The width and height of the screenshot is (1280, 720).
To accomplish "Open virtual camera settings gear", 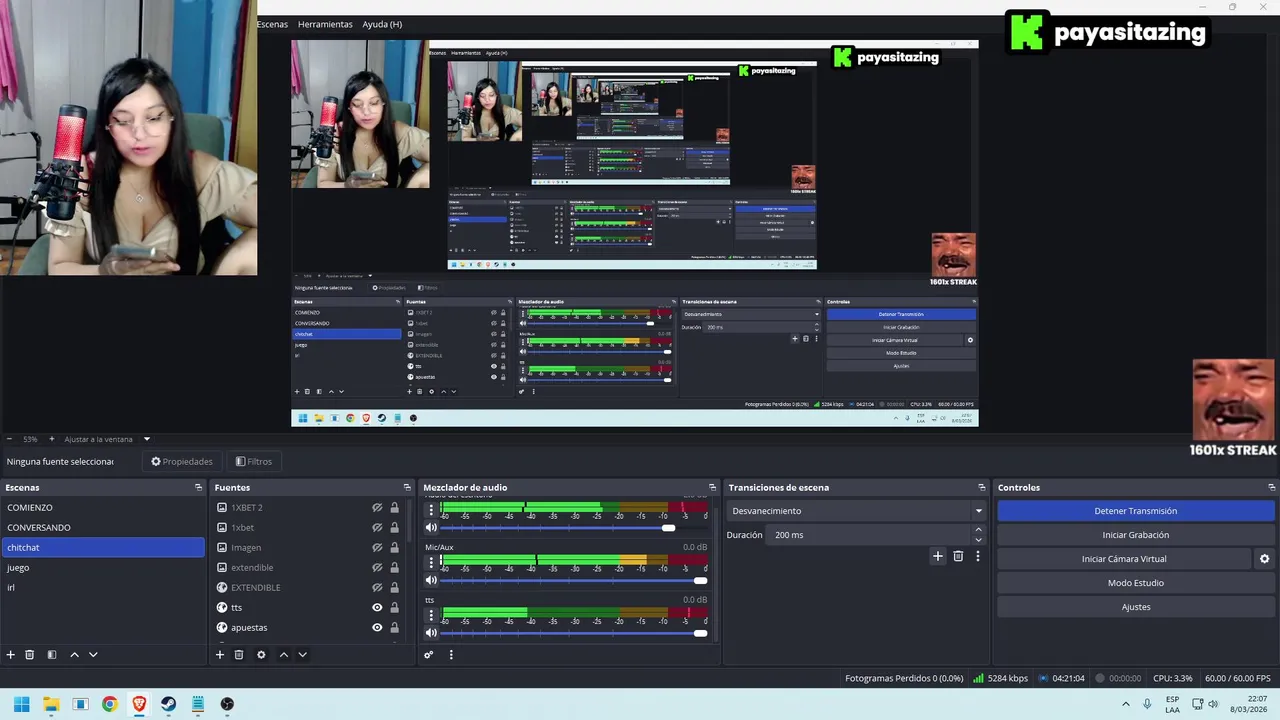I will (1264, 559).
